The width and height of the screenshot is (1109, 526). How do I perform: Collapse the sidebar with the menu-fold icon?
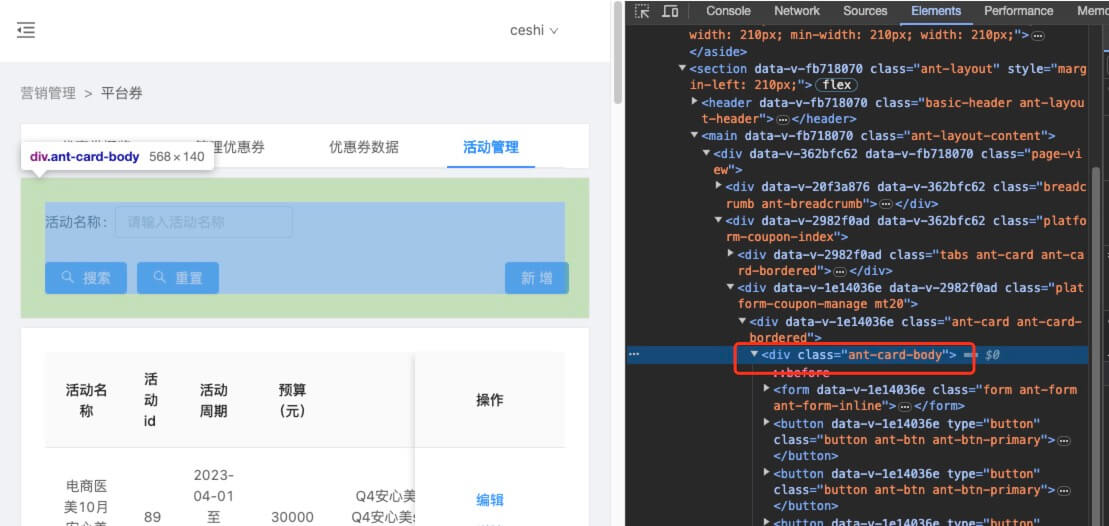click(26, 30)
